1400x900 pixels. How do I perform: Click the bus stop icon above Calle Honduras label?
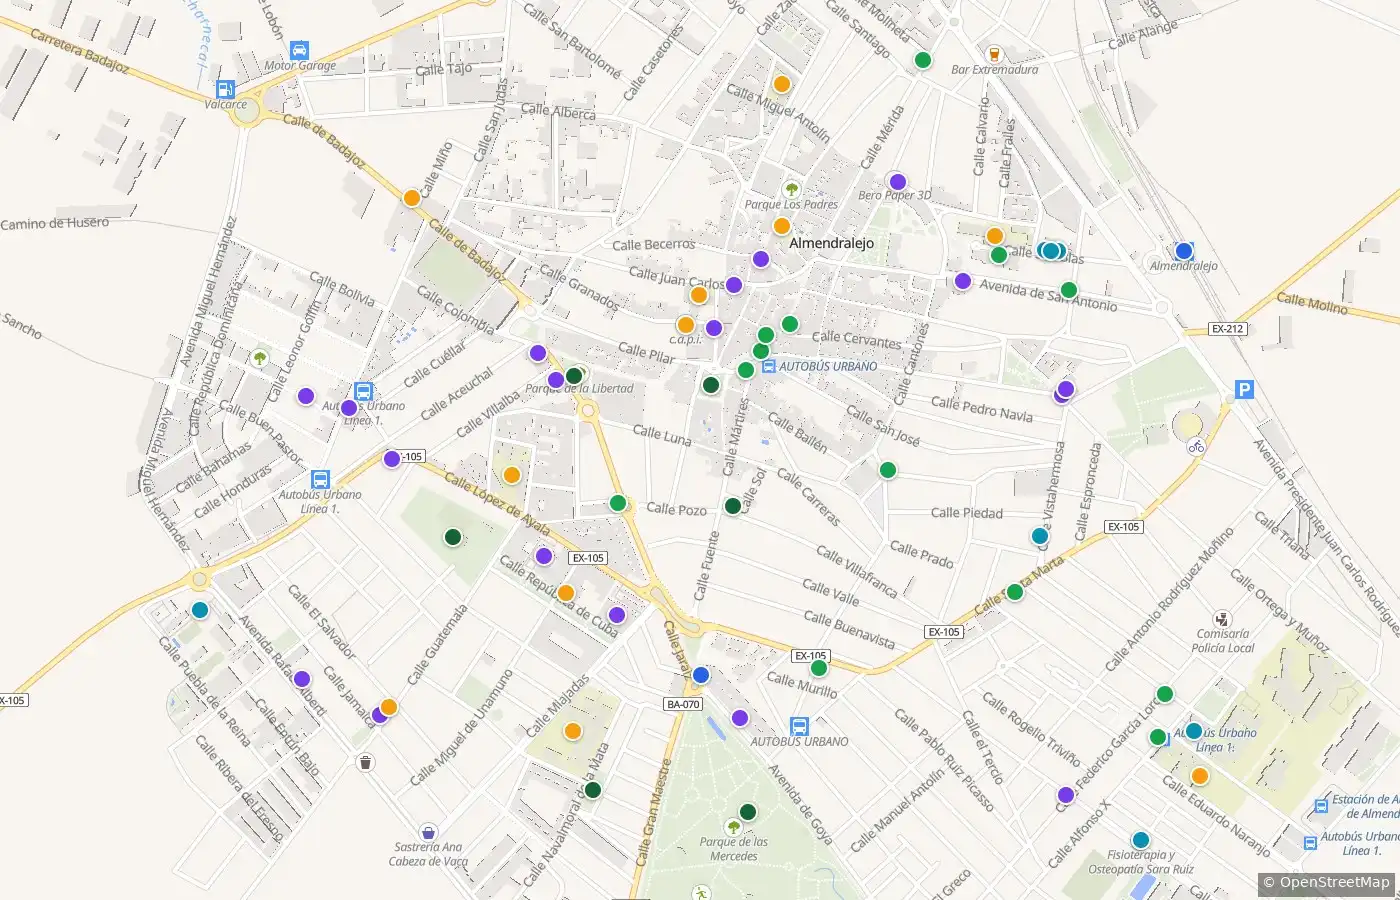pyautogui.click(x=320, y=480)
